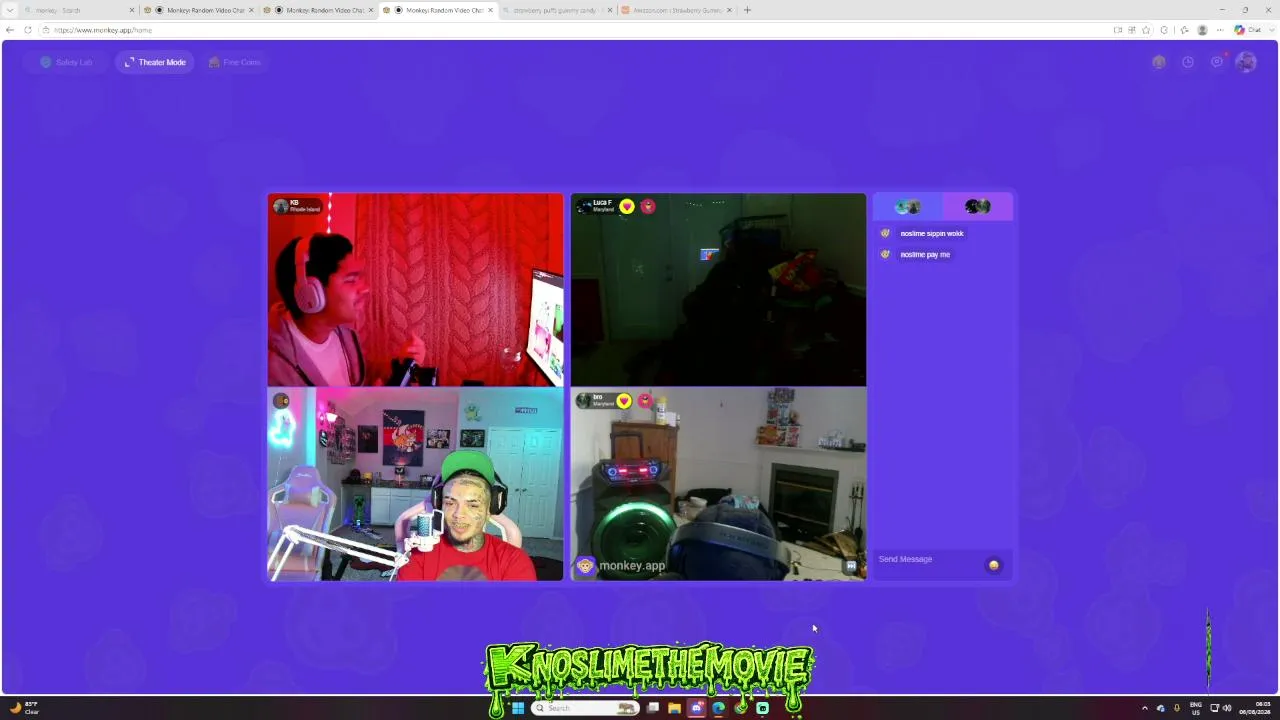Switch to the Amazon Strawberry Gummy tab

coord(675,10)
